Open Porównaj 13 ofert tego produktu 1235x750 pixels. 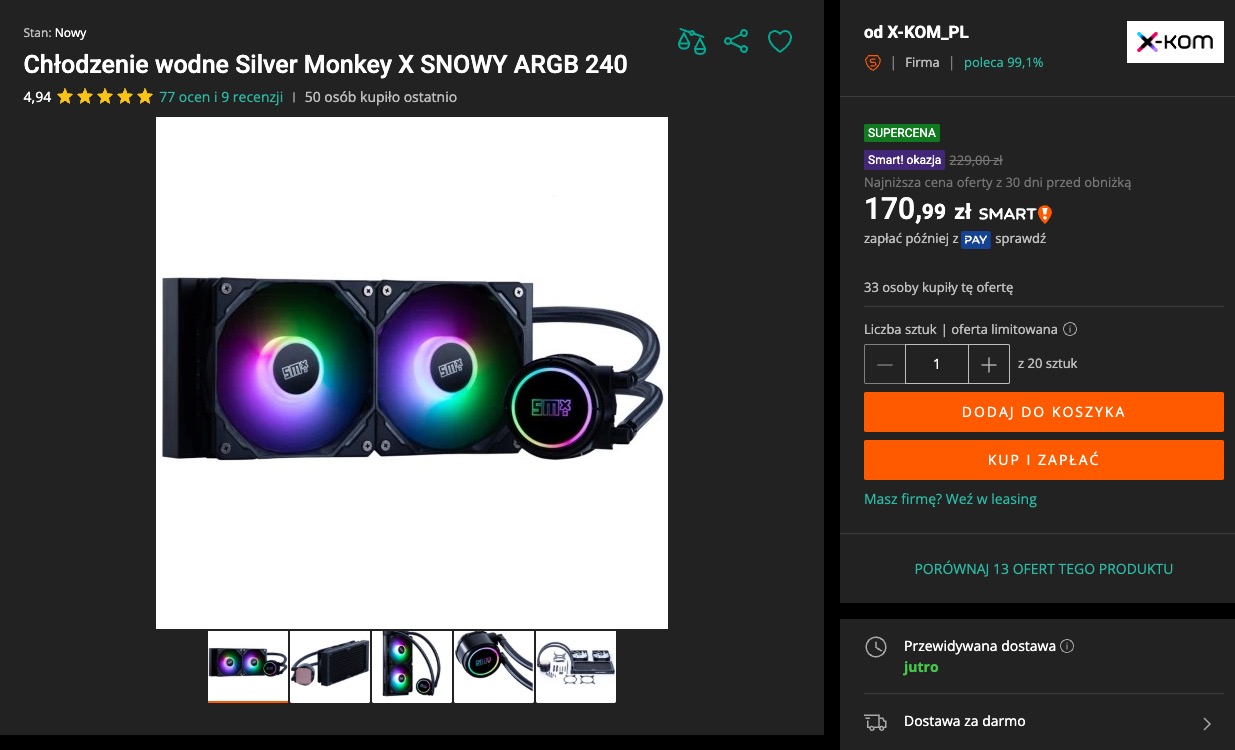1043,569
